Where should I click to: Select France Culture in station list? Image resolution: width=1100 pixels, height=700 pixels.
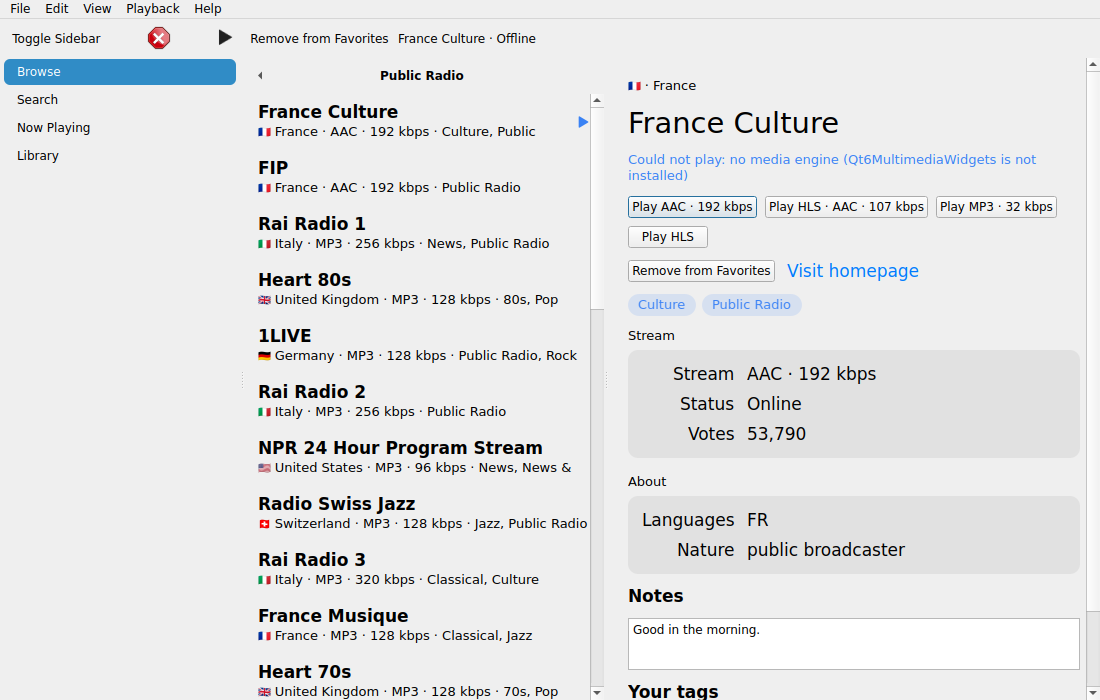click(x=422, y=121)
